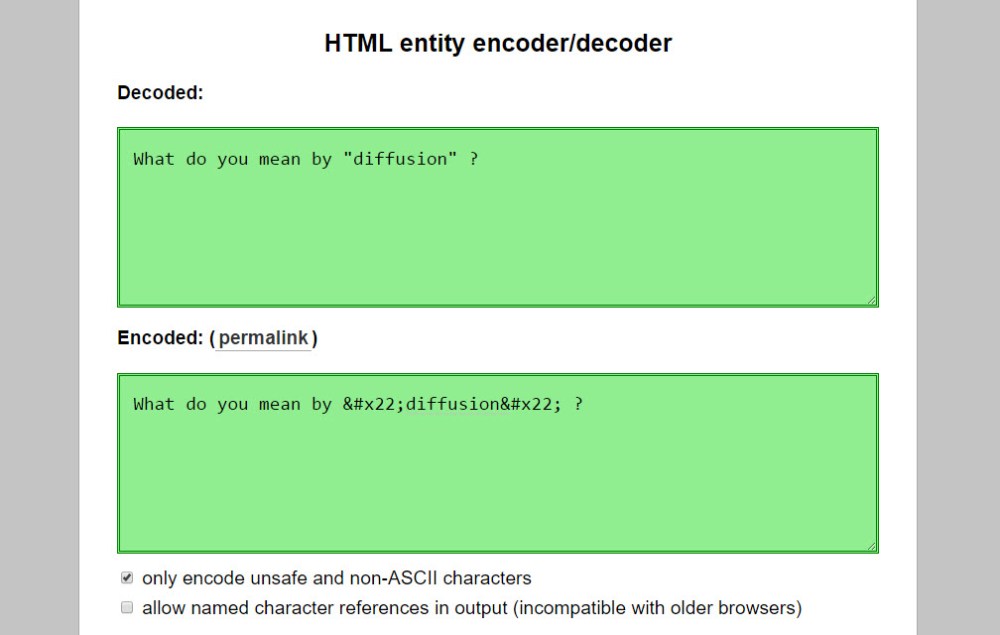Image resolution: width=1000 pixels, height=635 pixels.
Task: Click the word "mean" in the Decoded box
Action: (x=279, y=159)
